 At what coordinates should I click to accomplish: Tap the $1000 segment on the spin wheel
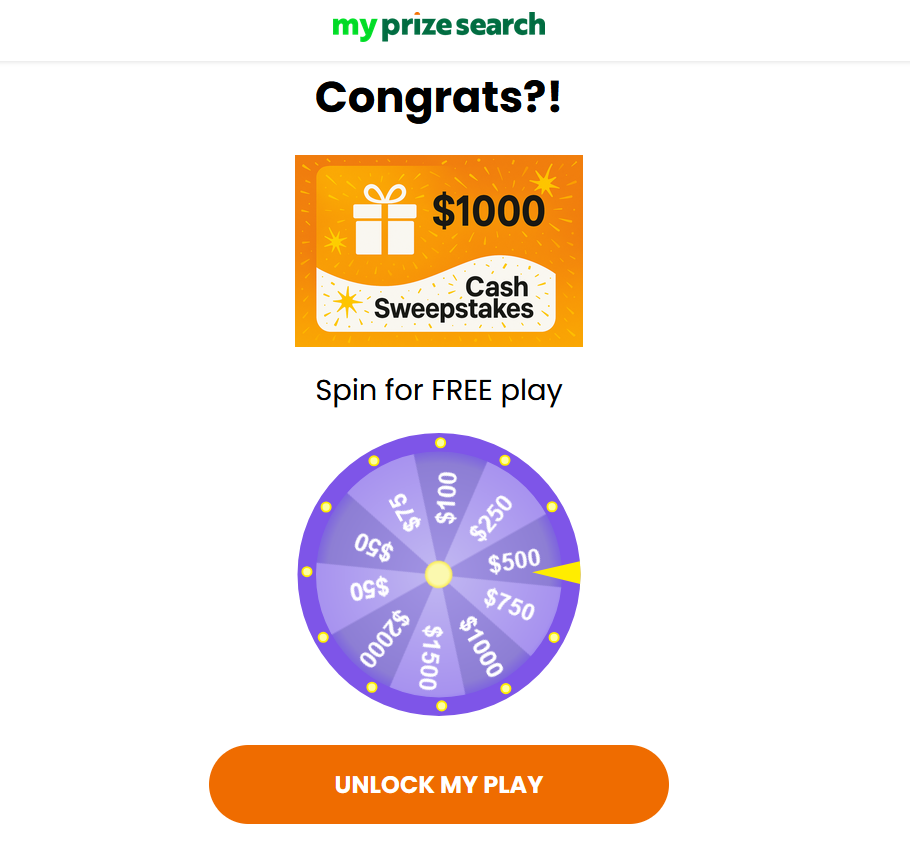tap(481, 645)
